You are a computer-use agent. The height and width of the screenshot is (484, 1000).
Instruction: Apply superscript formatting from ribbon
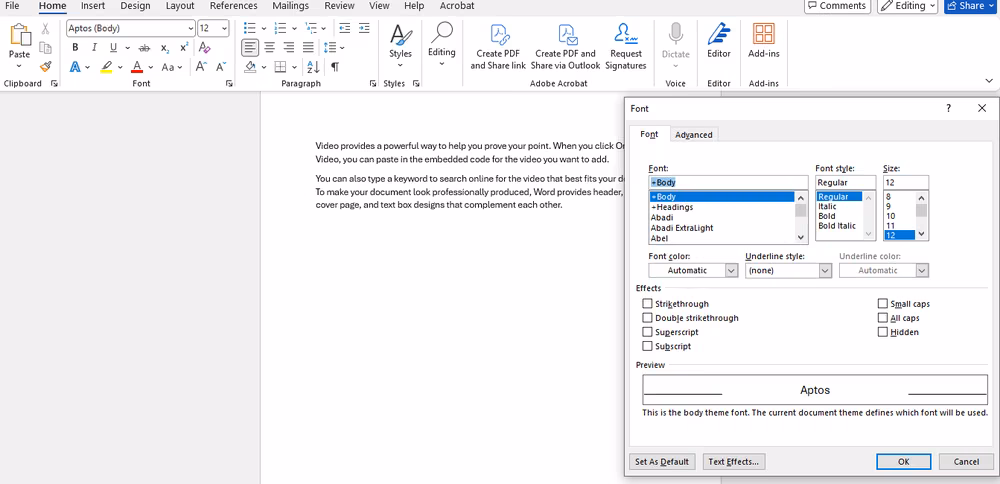tap(184, 47)
